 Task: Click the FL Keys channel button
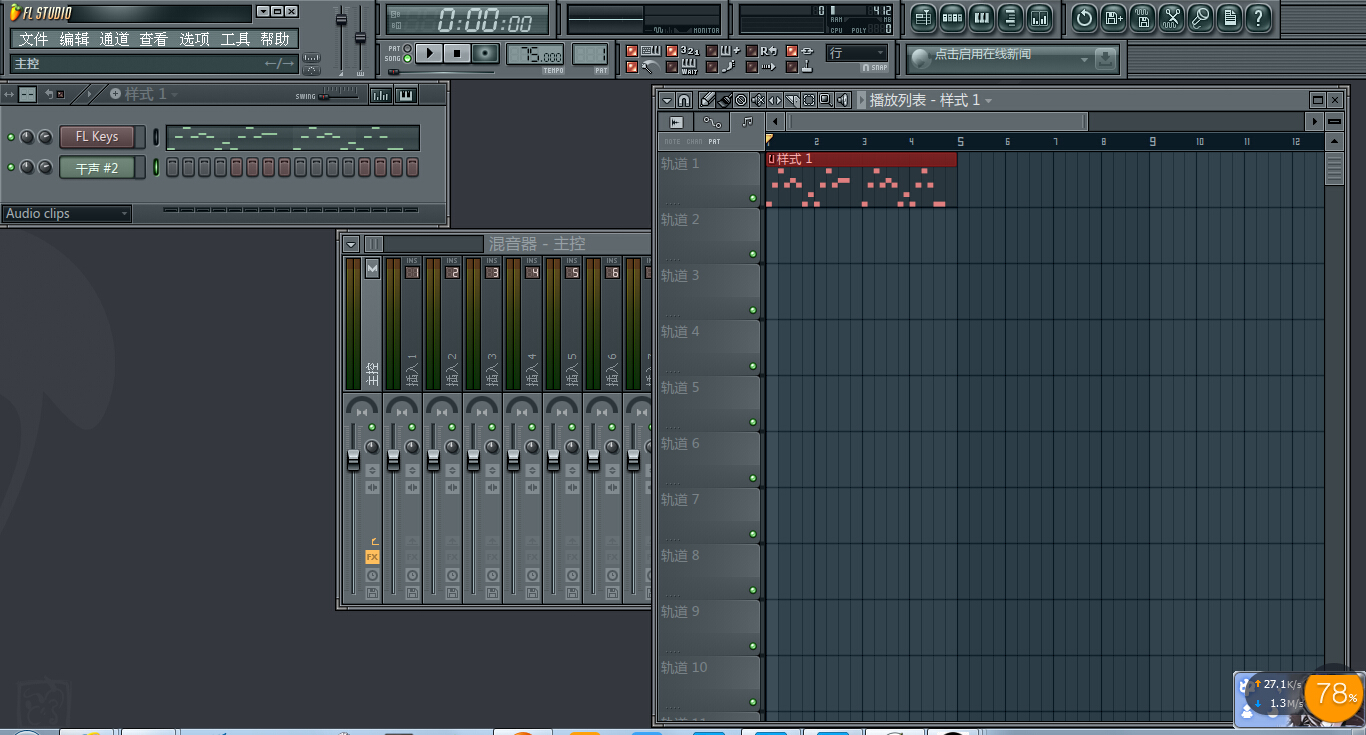(x=97, y=137)
